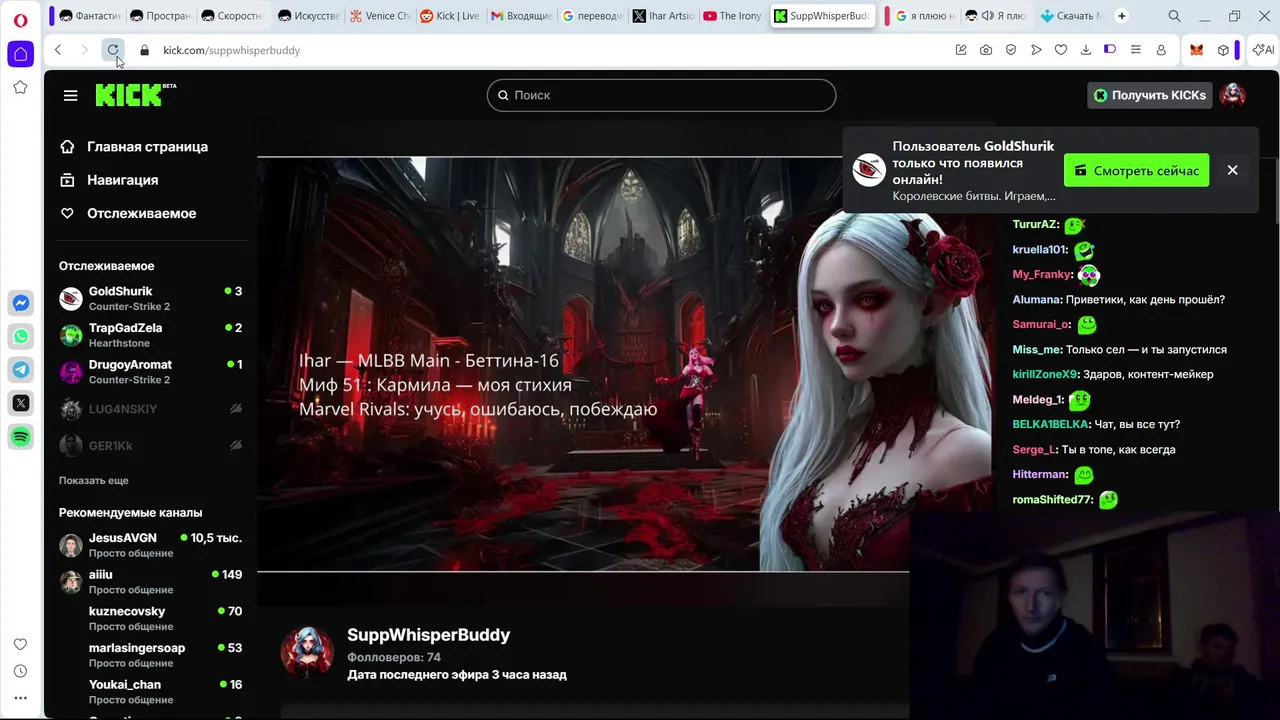
Task: Open the three-dot sidebar setup menu
Action: [x=20, y=698]
